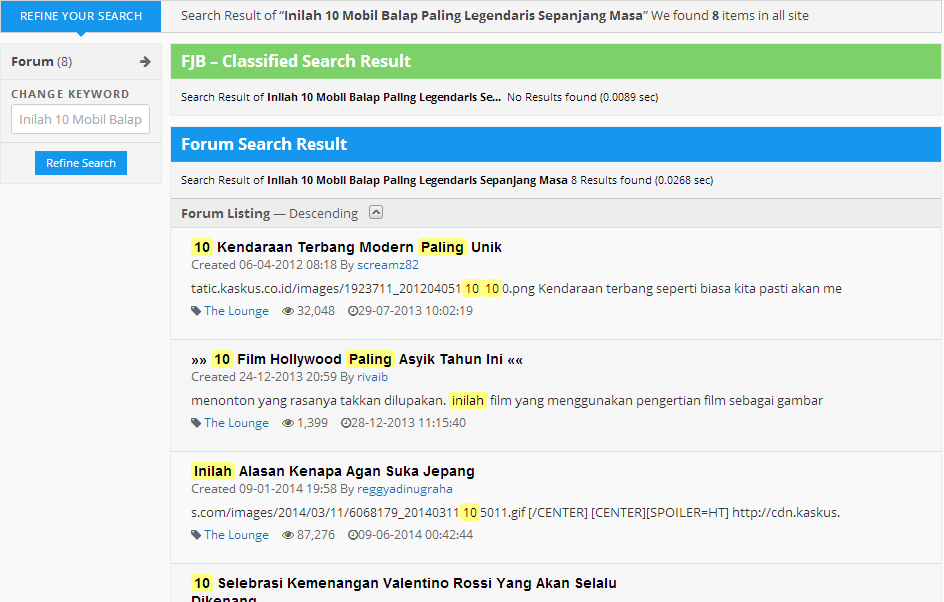Click the eye views icon showing 32,048
The image size is (944, 602).
click(288, 311)
